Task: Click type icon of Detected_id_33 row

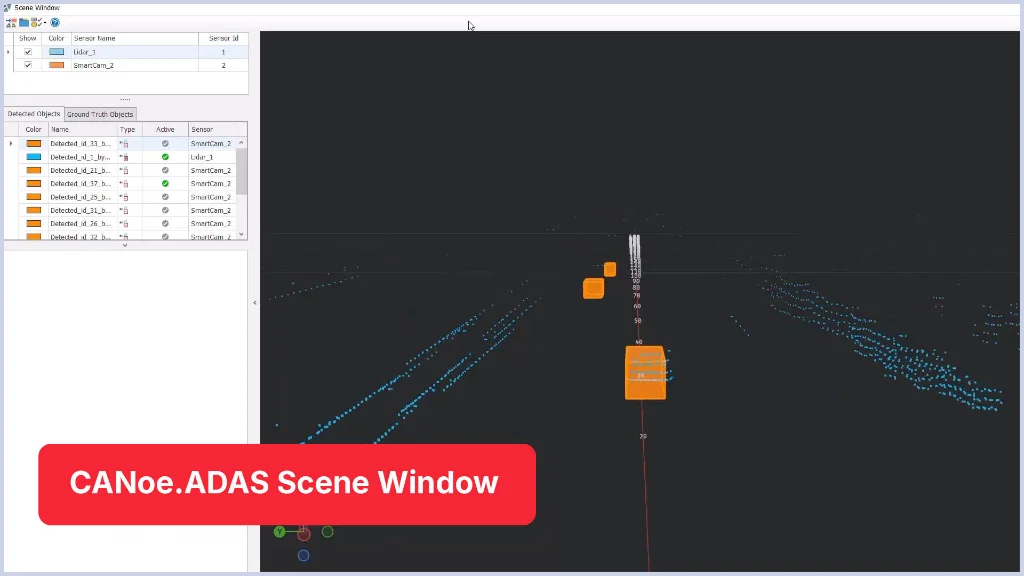Action: [124, 144]
